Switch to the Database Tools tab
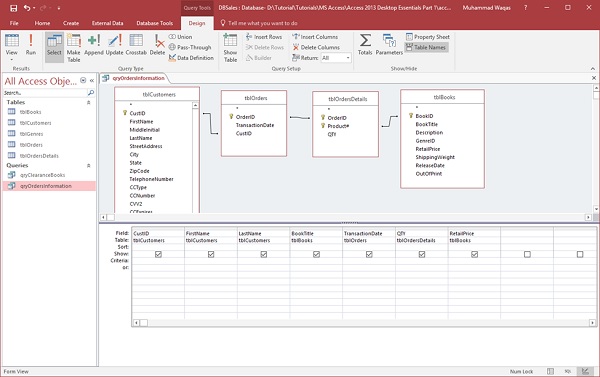Image resolution: width=600 pixels, height=377 pixels. (x=155, y=23)
